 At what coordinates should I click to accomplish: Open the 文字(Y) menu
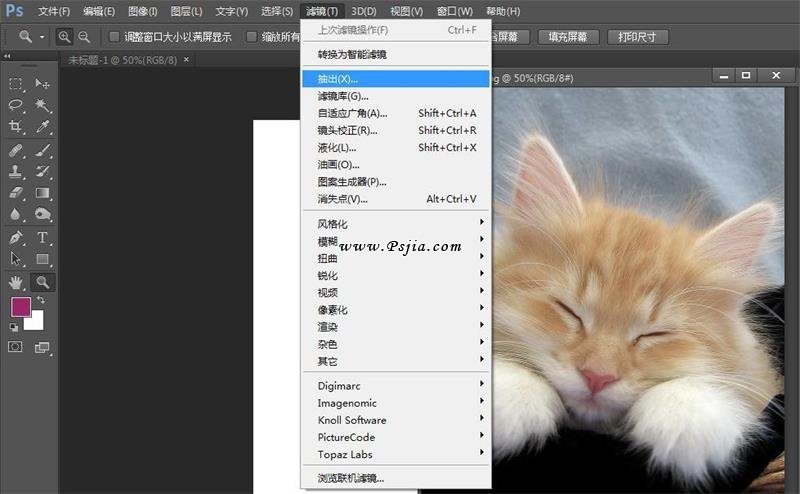point(231,11)
